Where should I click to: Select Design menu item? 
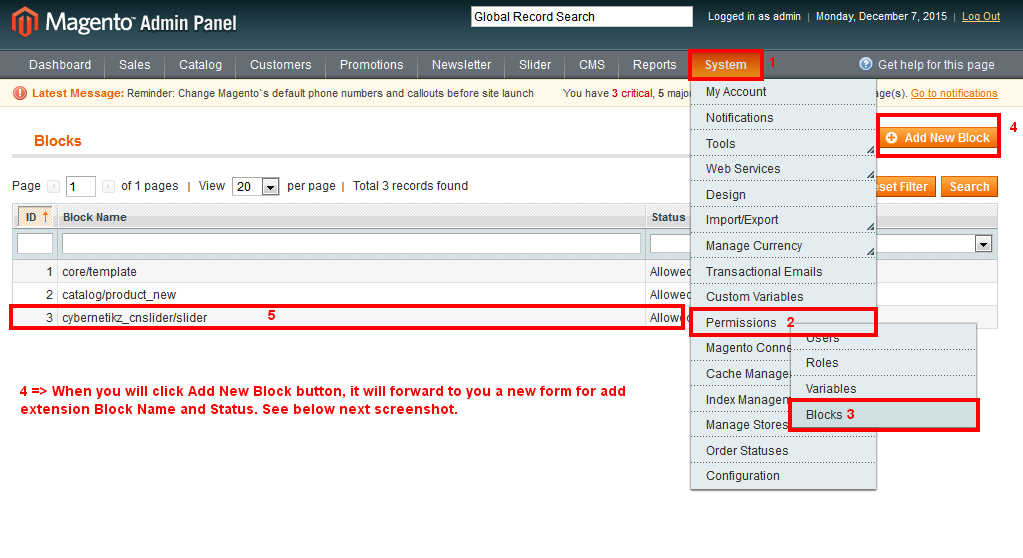click(783, 194)
